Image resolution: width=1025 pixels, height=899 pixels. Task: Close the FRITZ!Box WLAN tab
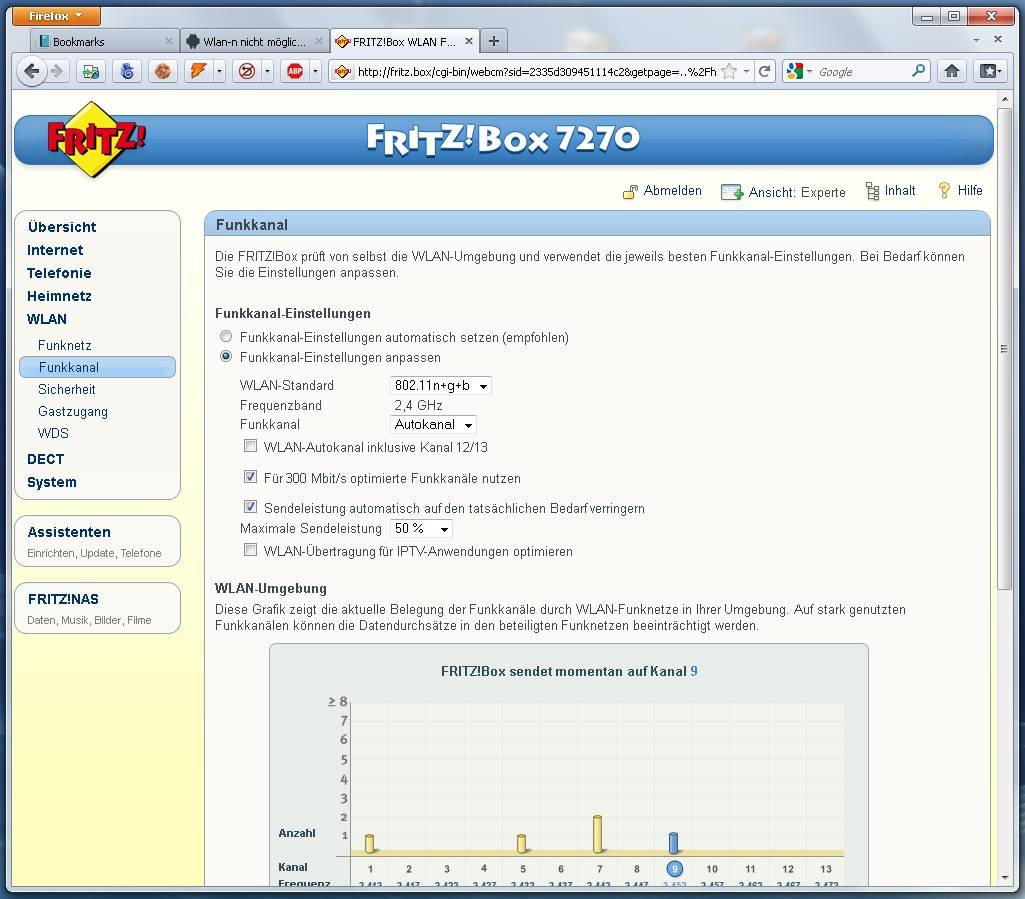(469, 41)
